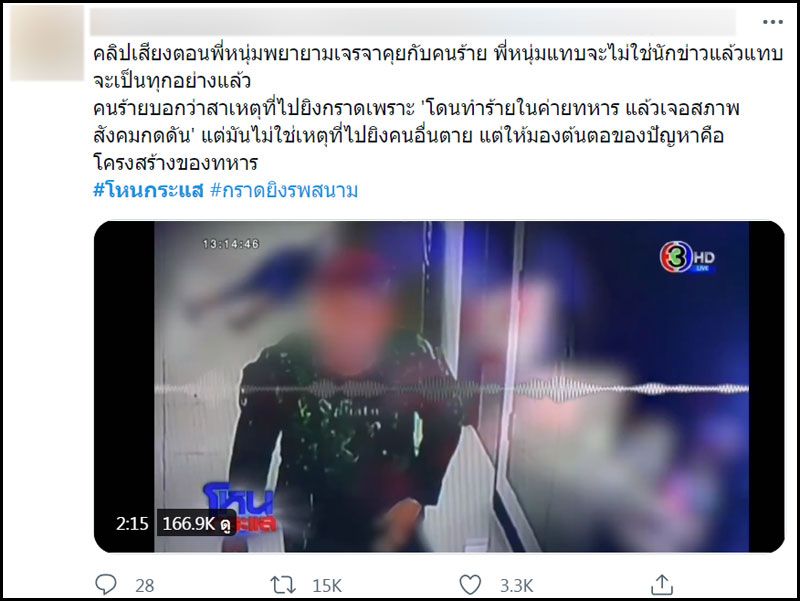Open the share upload arrow icon
Image resolution: width=800 pixels, height=601 pixels.
[662, 585]
